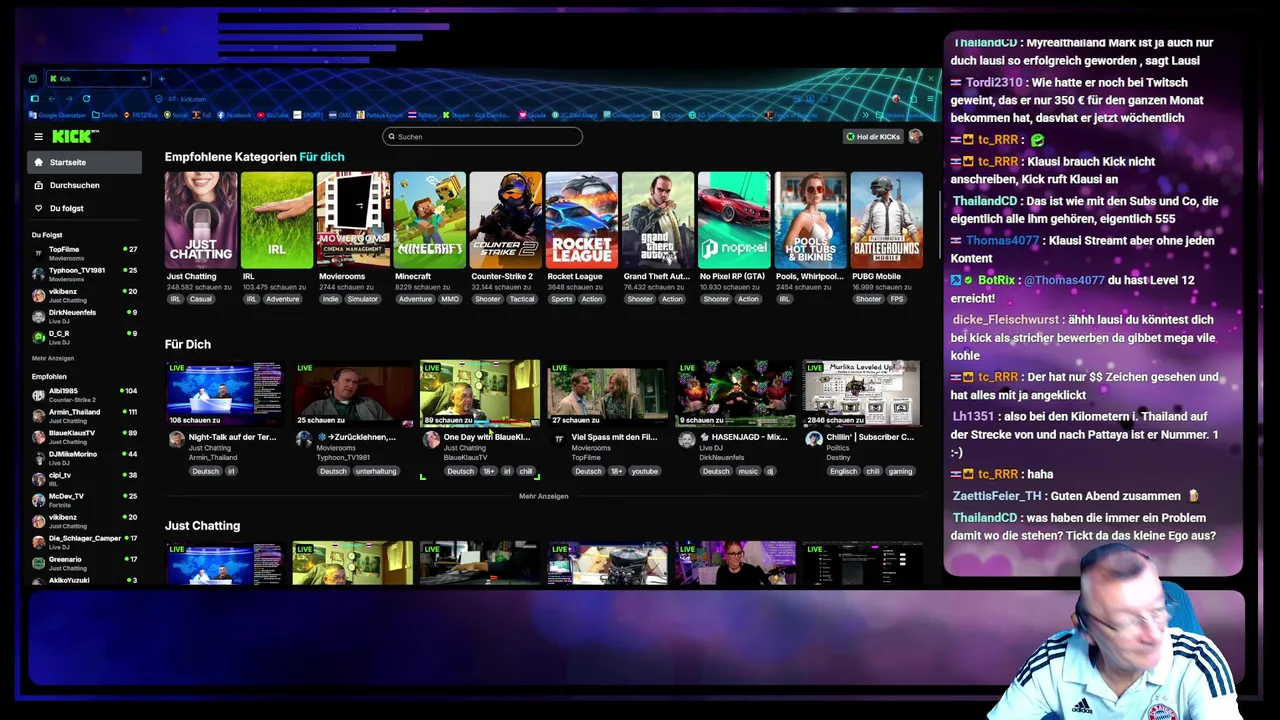1280x720 pixels.
Task: Select Durchsuchen in the sidebar
Action: point(85,185)
